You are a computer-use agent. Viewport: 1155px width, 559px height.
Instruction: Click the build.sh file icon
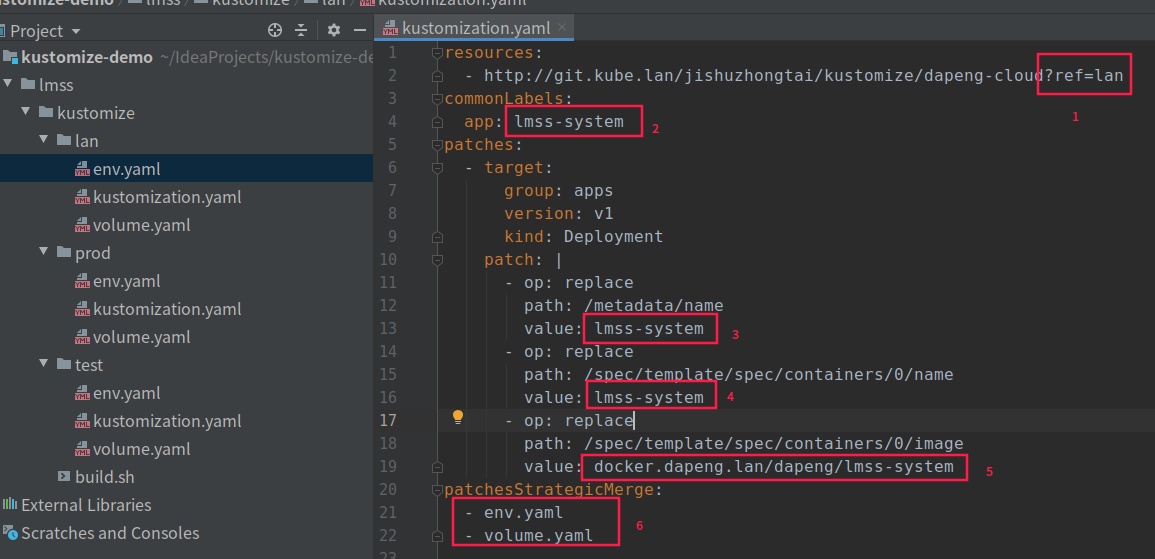63,477
